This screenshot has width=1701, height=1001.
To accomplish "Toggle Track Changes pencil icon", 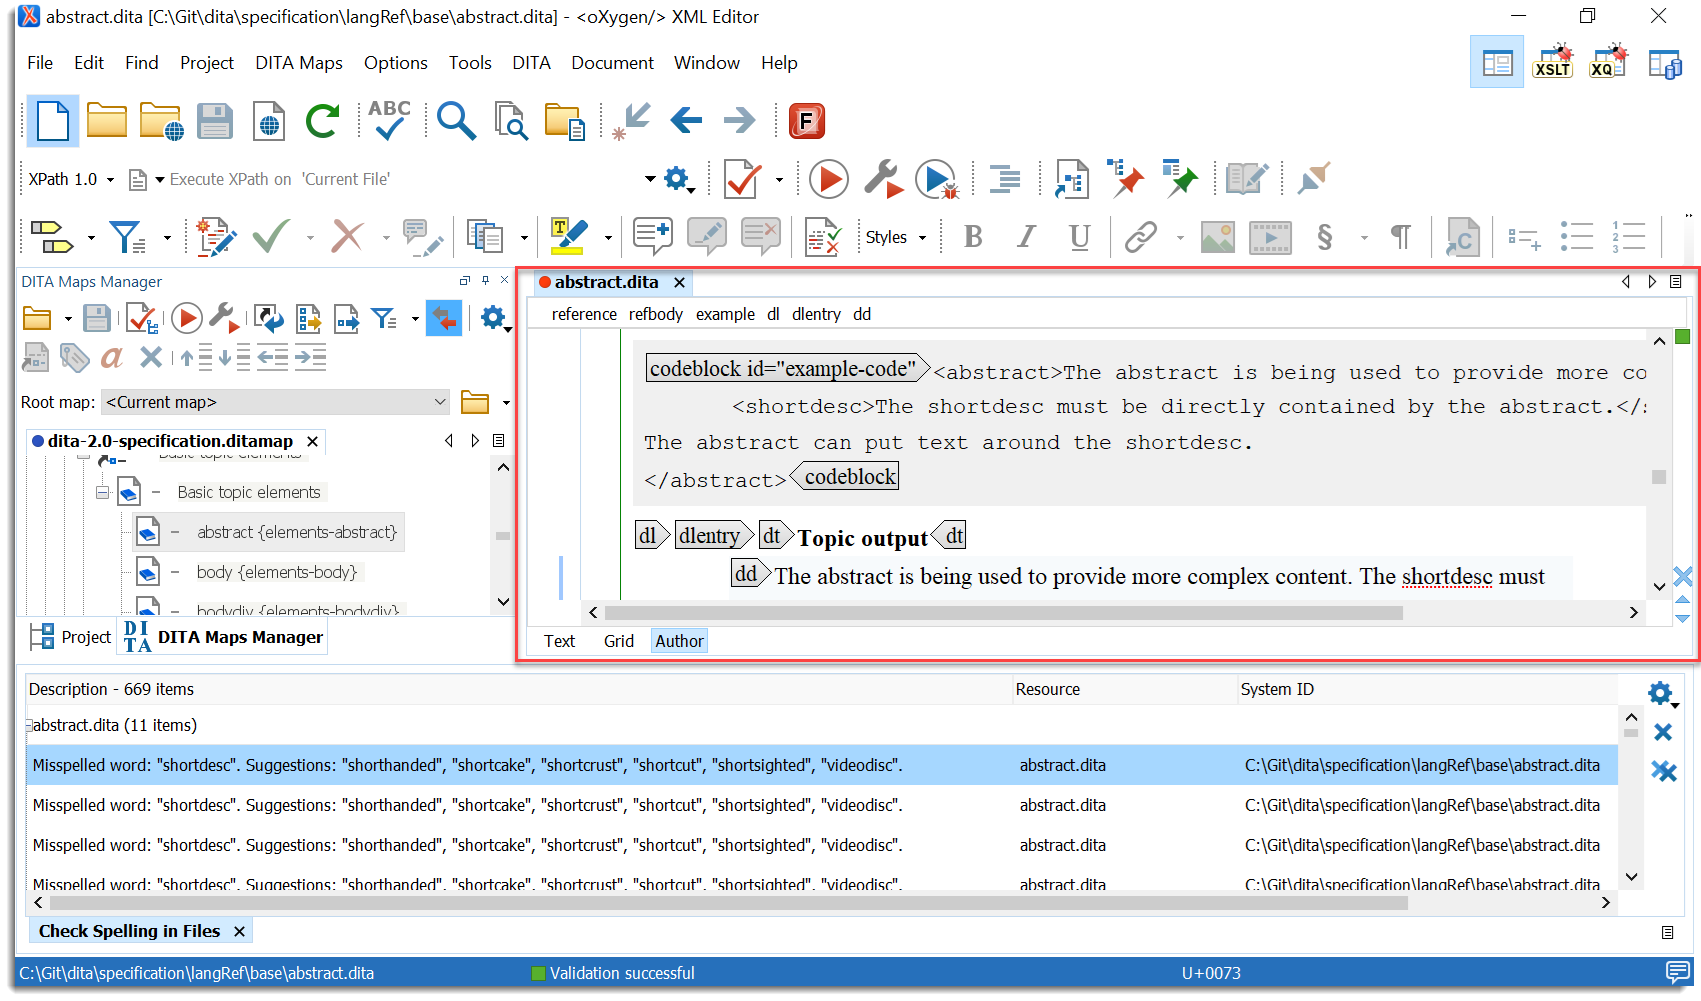I will 216,237.
